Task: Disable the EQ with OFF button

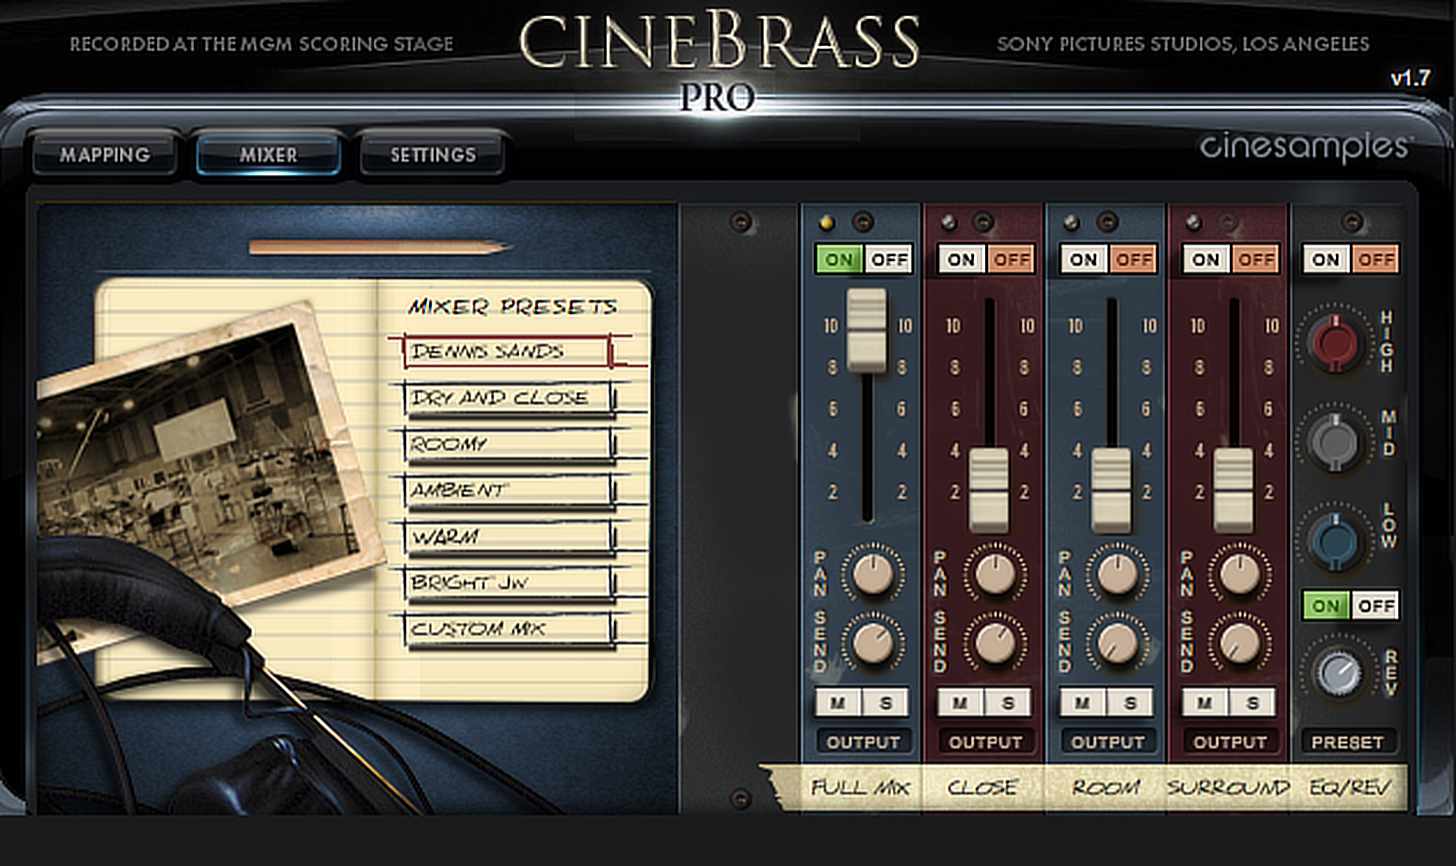Action: [1375, 260]
